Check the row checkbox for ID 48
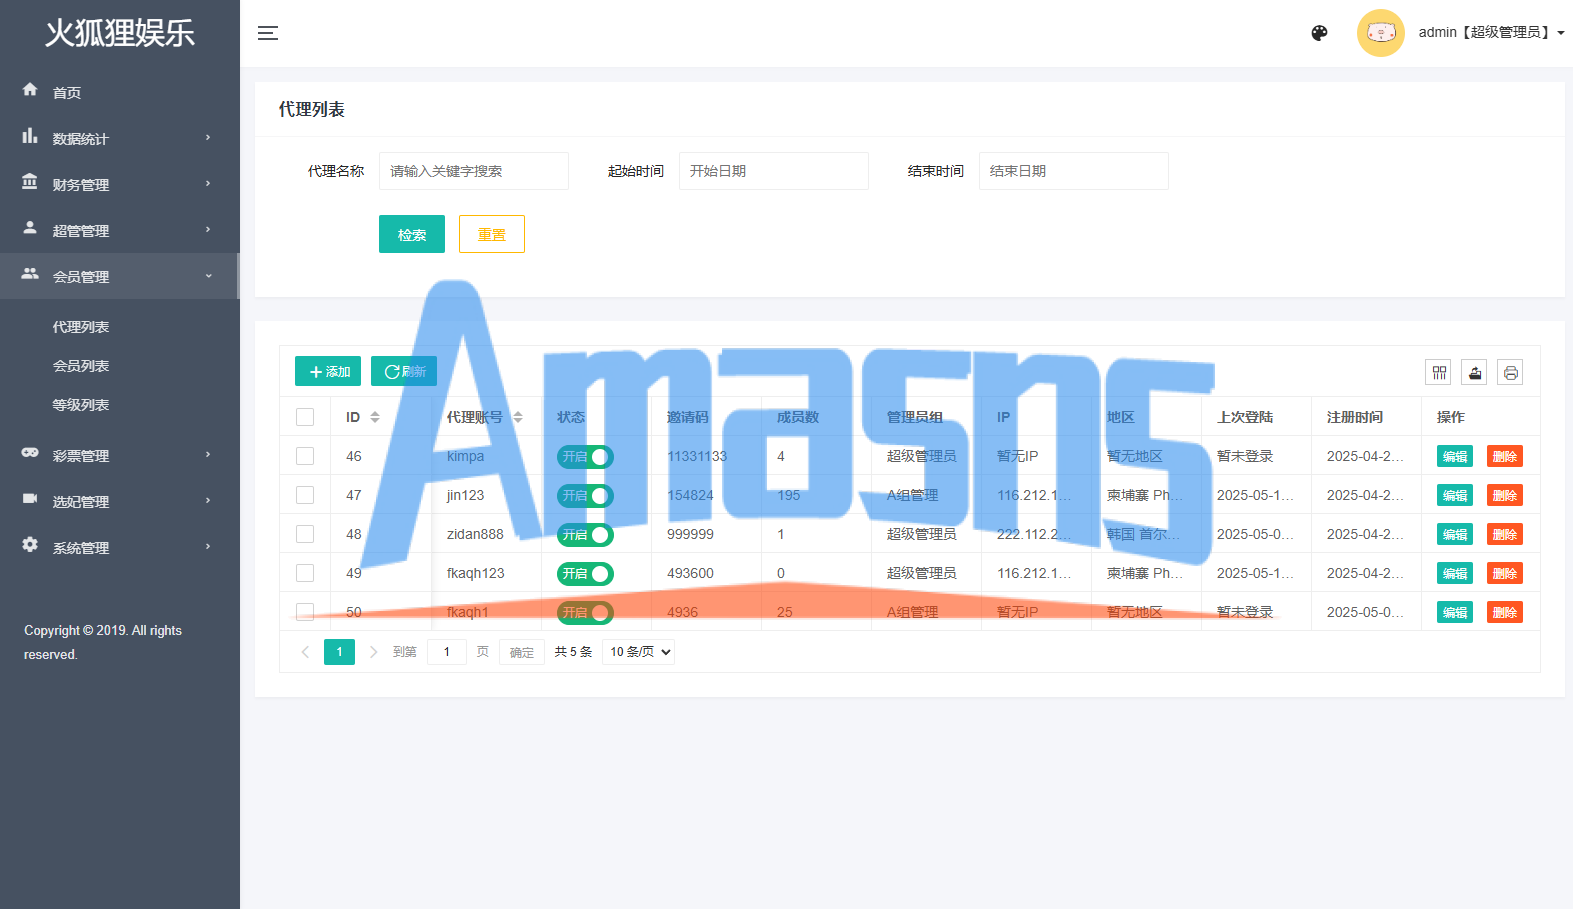The width and height of the screenshot is (1573, 909). [305, 534]
